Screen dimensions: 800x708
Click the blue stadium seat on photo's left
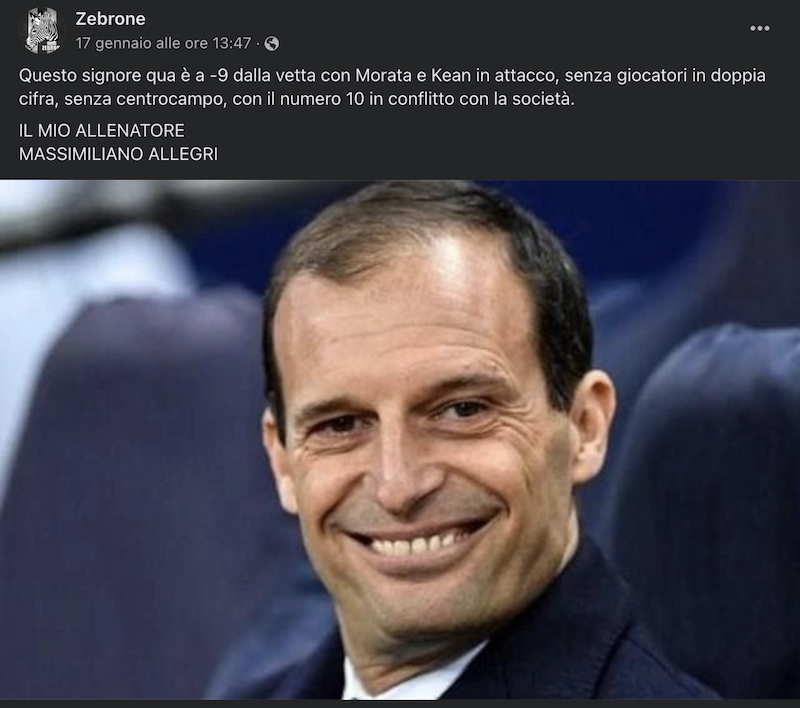[x=128, y=459]
